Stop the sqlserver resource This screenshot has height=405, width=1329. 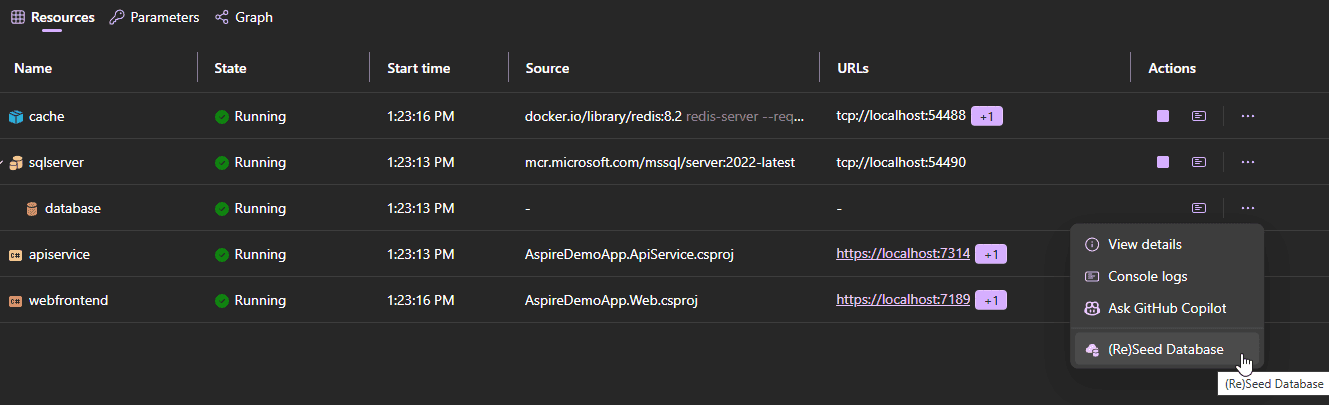[1162, 162]
